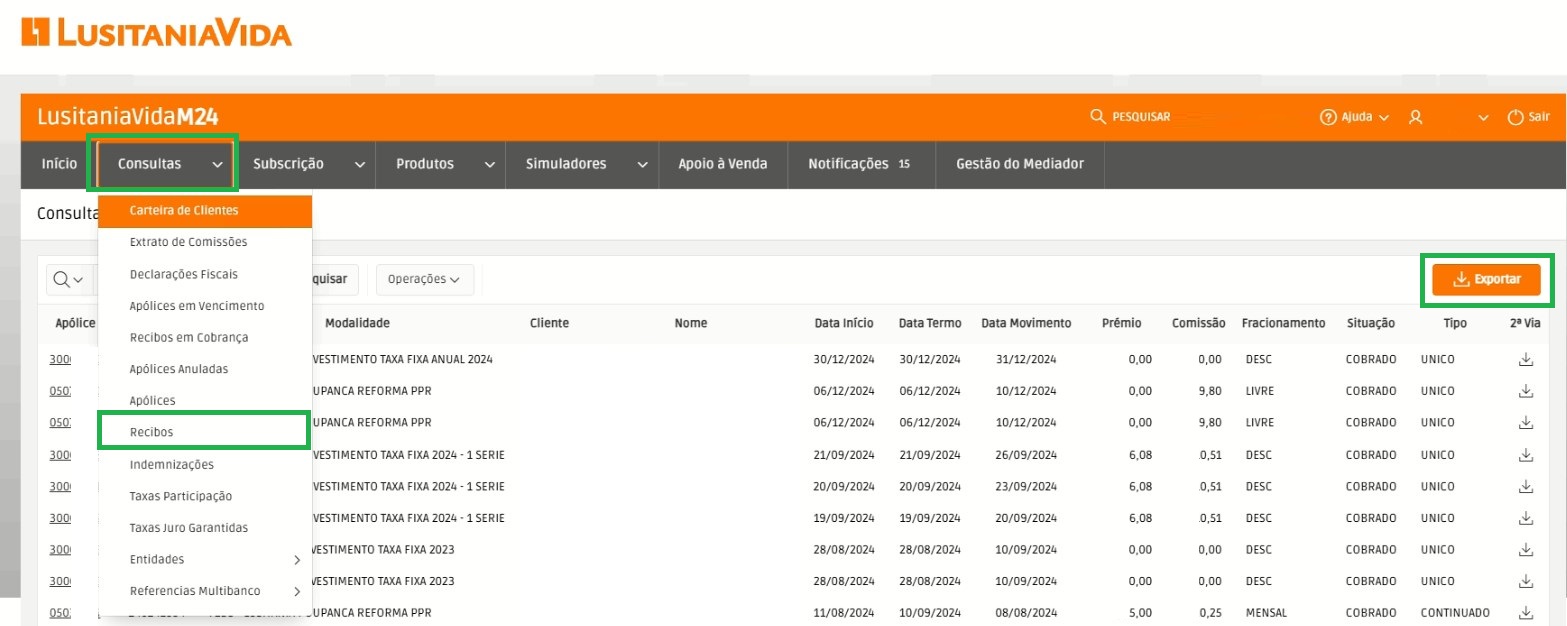The image size is (1567, 626).
Task: Click the Data Movimento column header
Action: click(x=1026, y=323)
